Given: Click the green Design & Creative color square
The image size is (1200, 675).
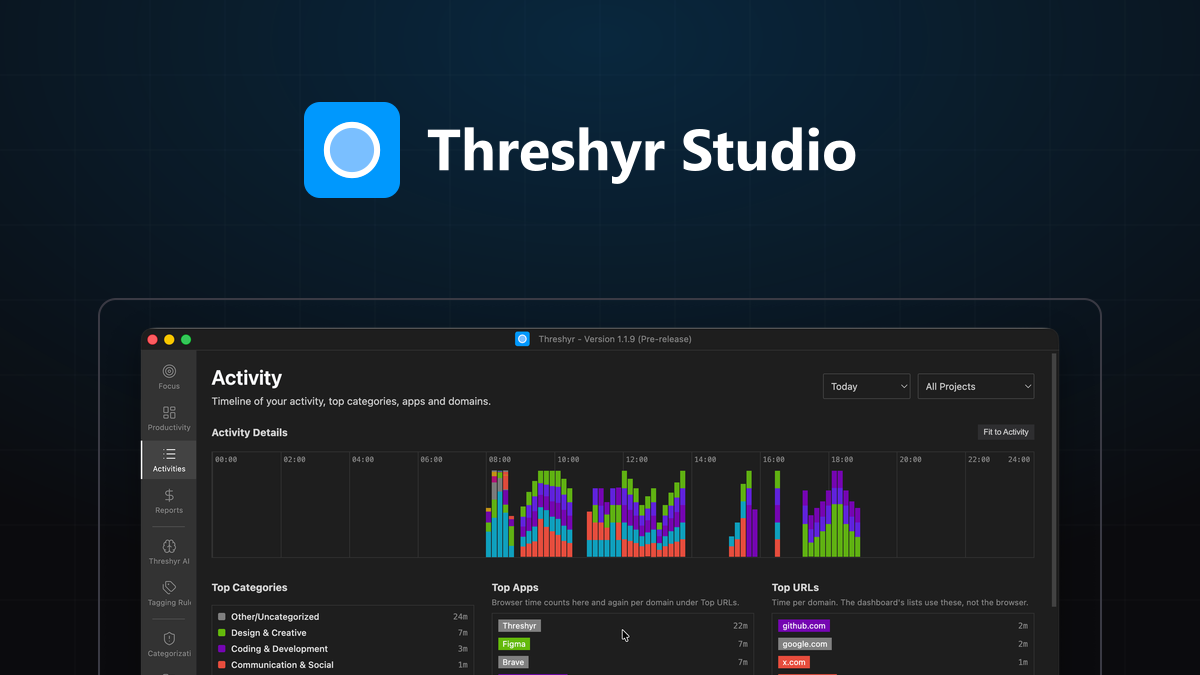Looking at the screenshot, I should coord(222,633).
